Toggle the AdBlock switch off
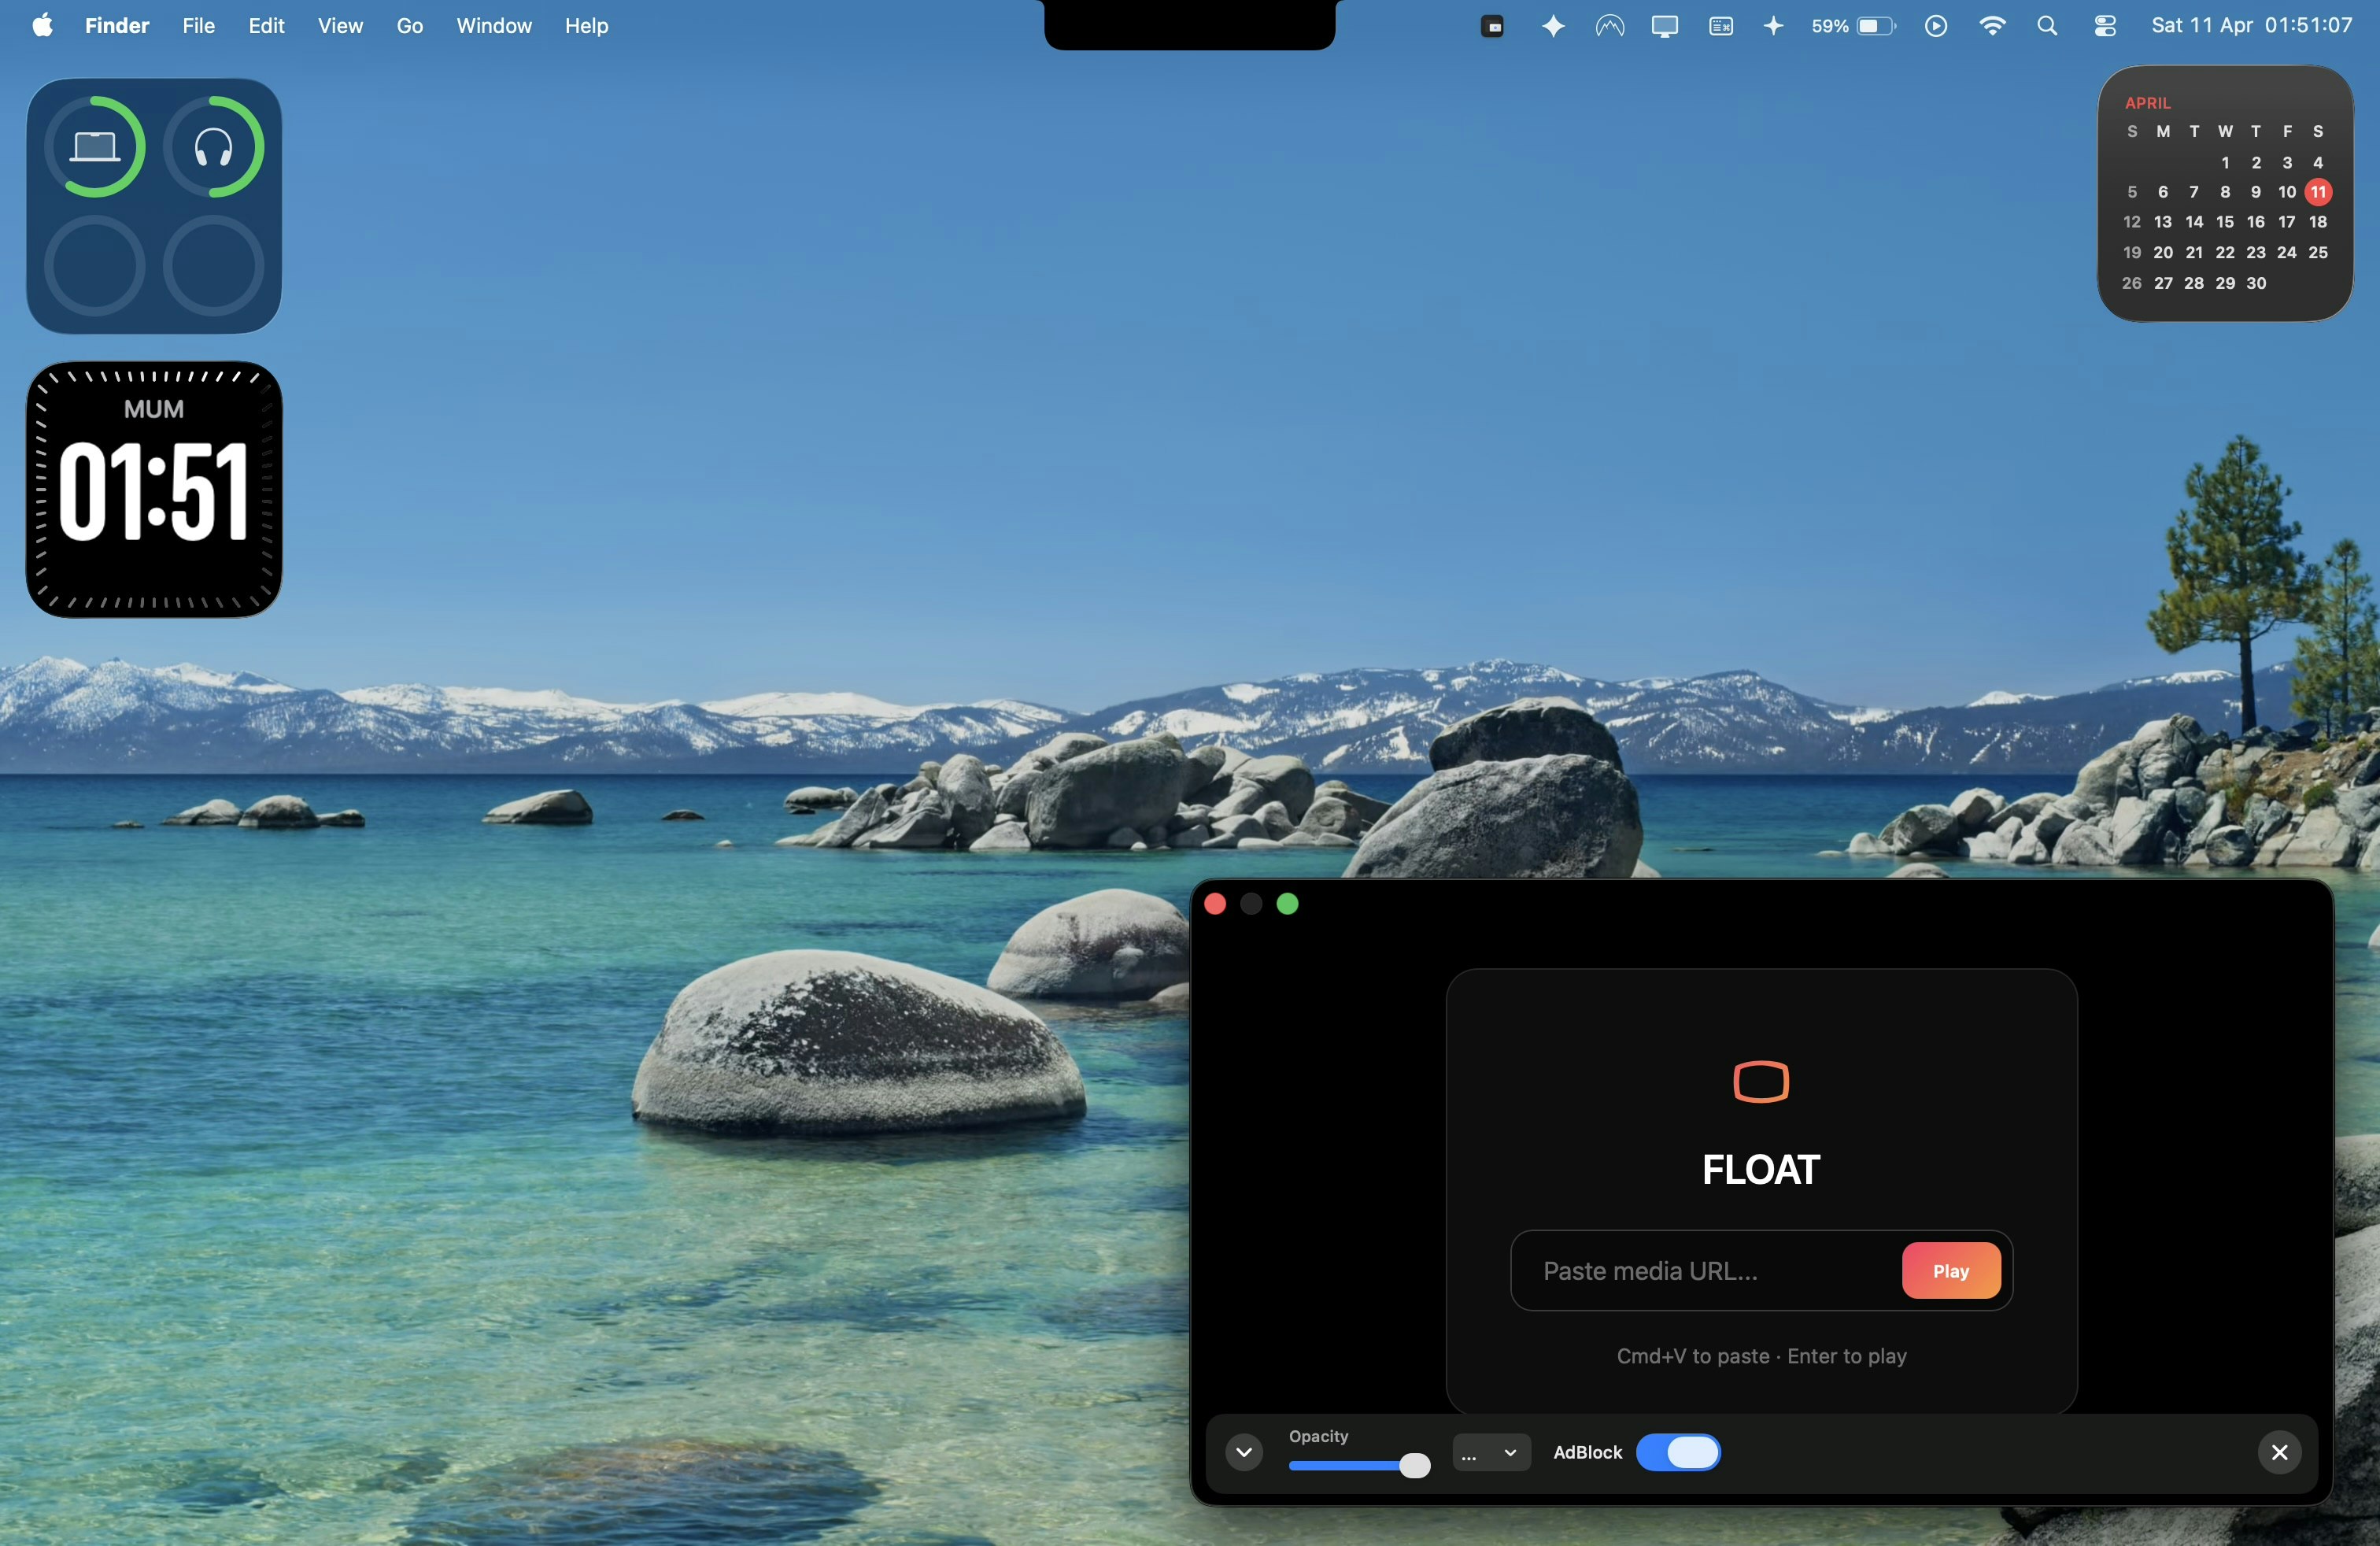The height and width of the screenshot is (1546, 2380). tap(1678, 1452)
